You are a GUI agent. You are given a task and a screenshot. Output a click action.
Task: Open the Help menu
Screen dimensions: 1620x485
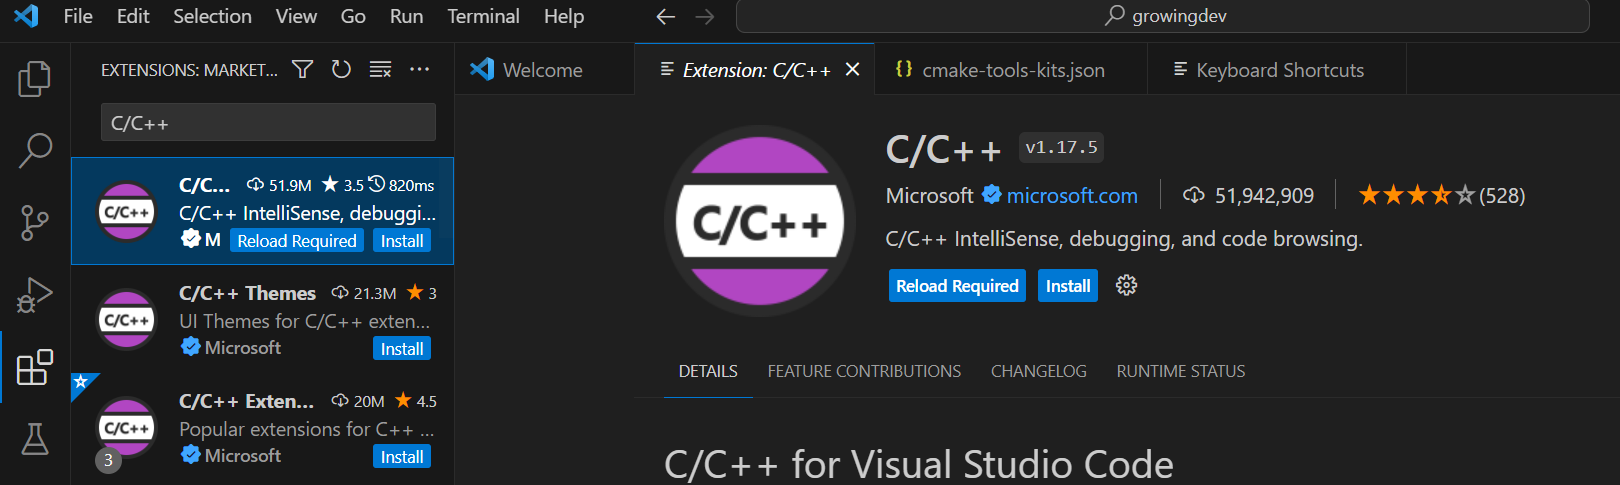564,16
